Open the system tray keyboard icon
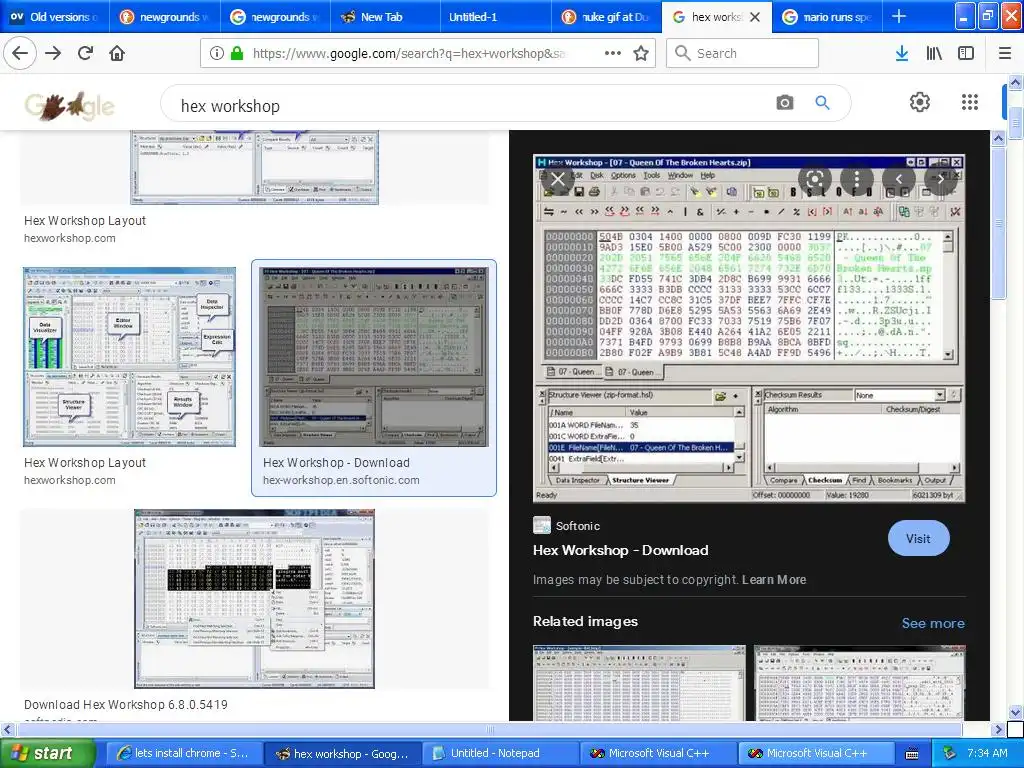Image resolution: width=1024 pixels, height=768 pixels. coord(912,754)
